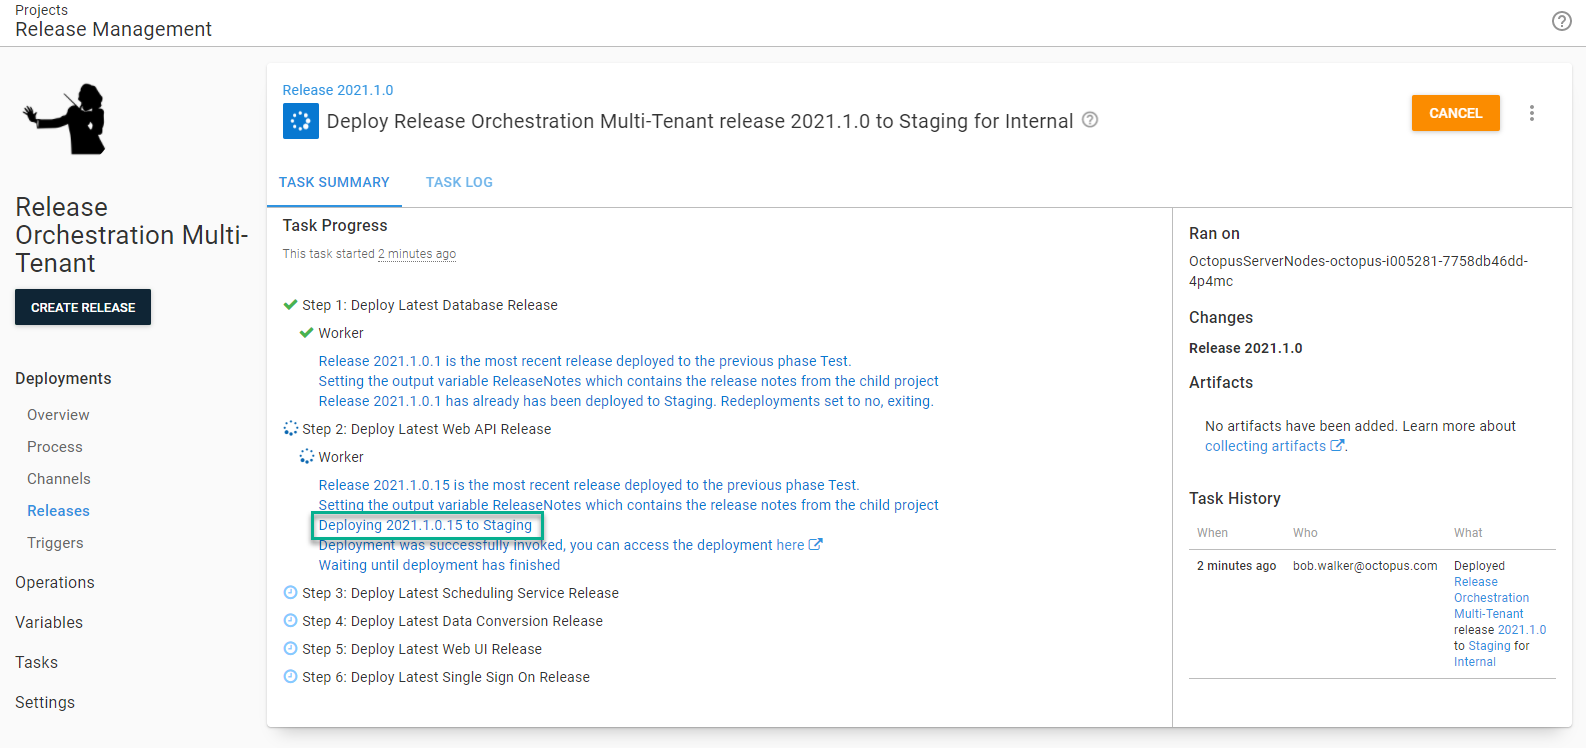
Task: Click the external link icon after 'here'
Action: 815,545
